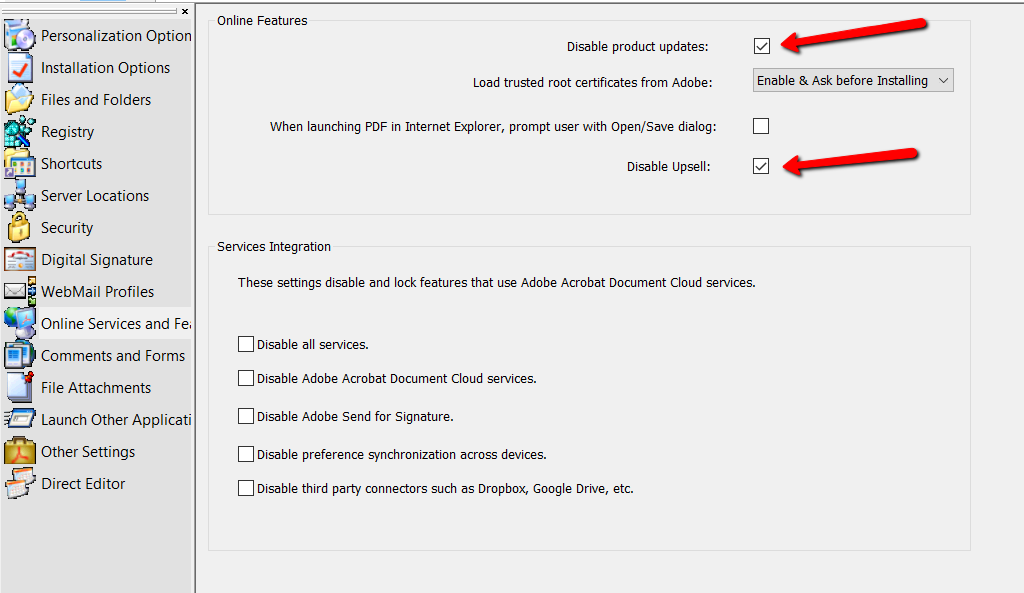
Task: Uncheck Disable product updates checkbox
Action: pos(762,46)
